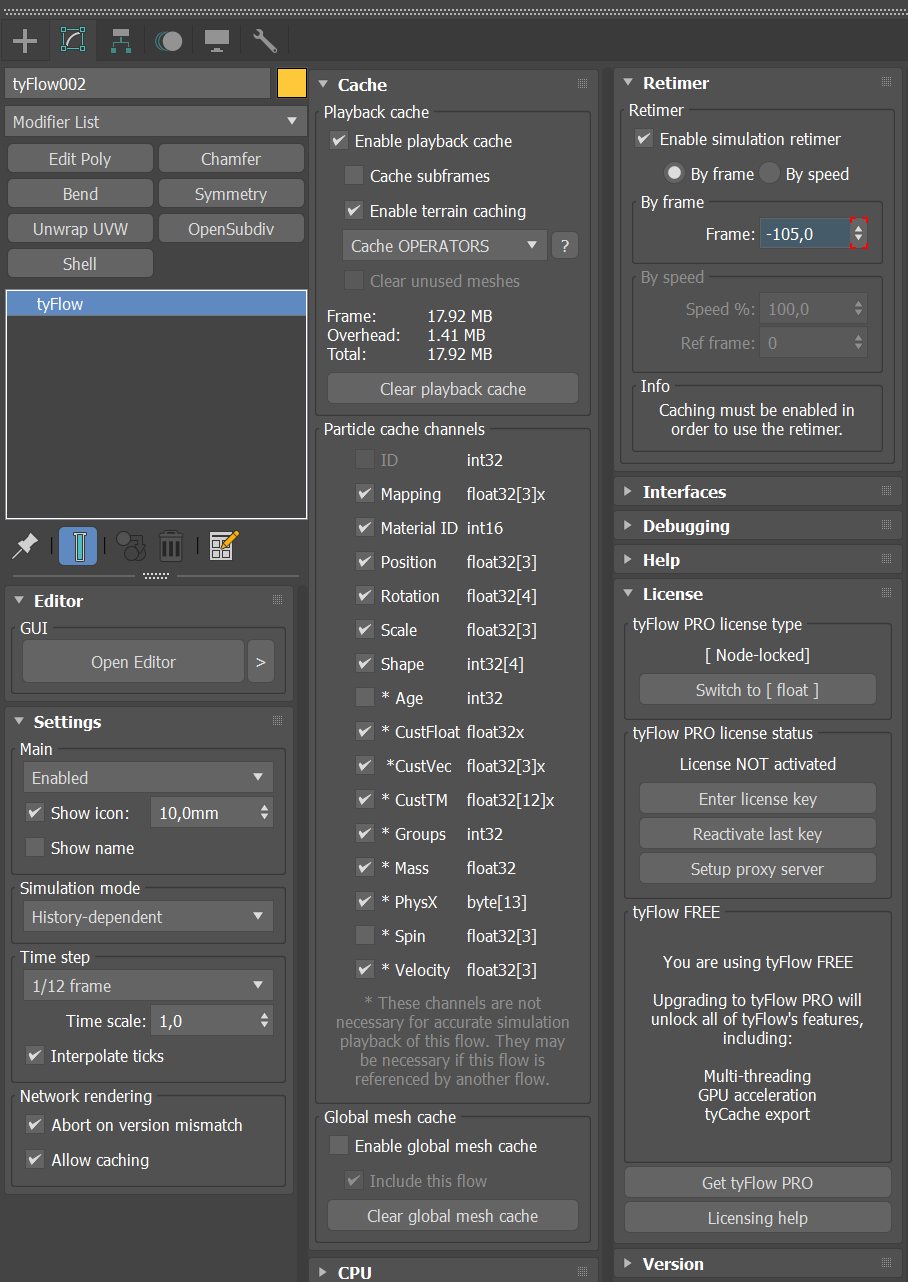
Task: Enable the Cache subframes checkbox
Action: pyautogui.click(x=354, y=176)
